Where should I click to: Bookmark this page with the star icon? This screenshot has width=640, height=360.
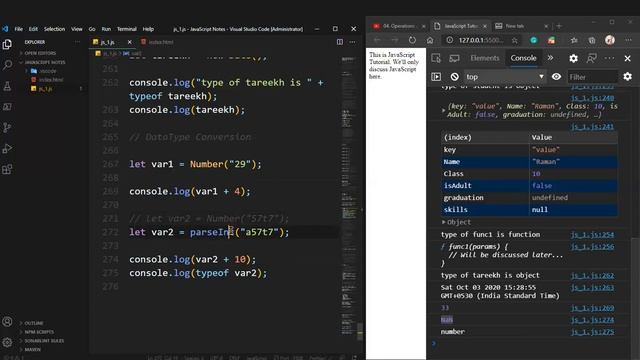click(x=515, y=40)
